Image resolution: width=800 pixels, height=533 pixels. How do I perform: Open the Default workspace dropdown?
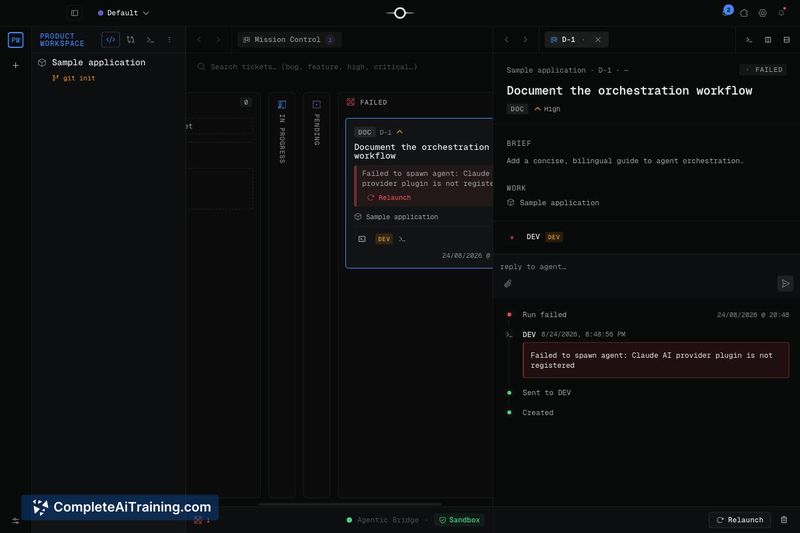(x=123, y=13)
